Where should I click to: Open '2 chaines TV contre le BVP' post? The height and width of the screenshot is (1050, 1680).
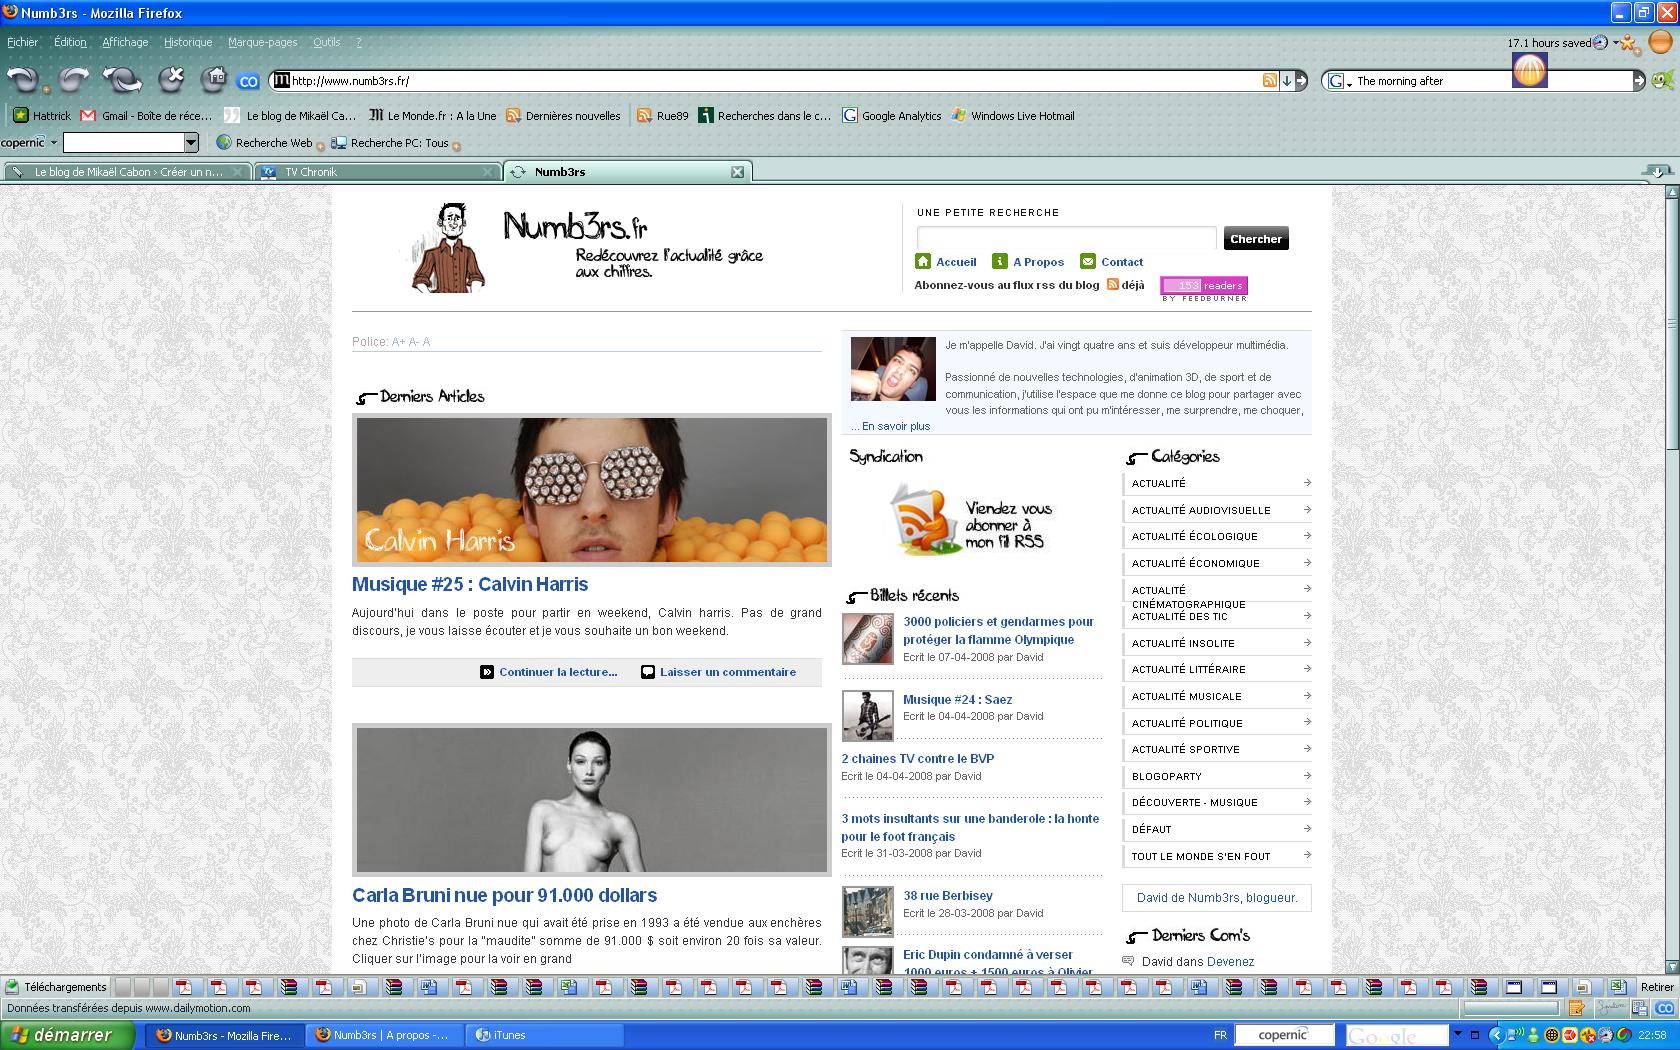click(x=917, y=759)
